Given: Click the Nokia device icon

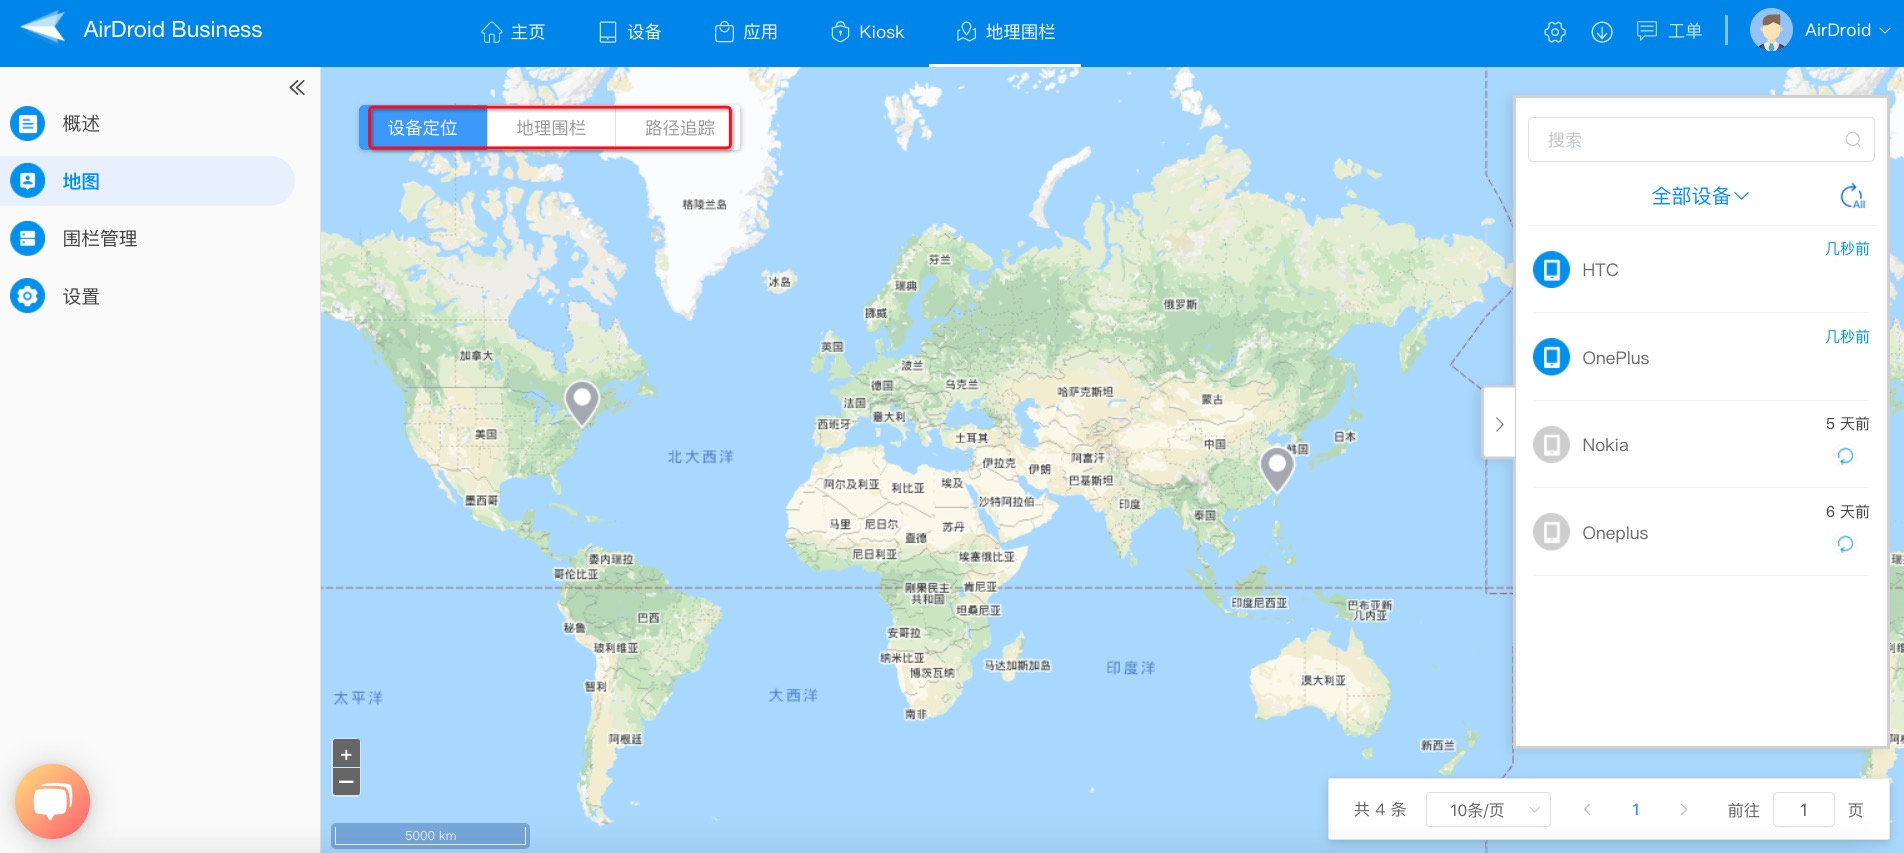Looking at the screenshot, I should pyautogui.click(x=1552, y=444).
